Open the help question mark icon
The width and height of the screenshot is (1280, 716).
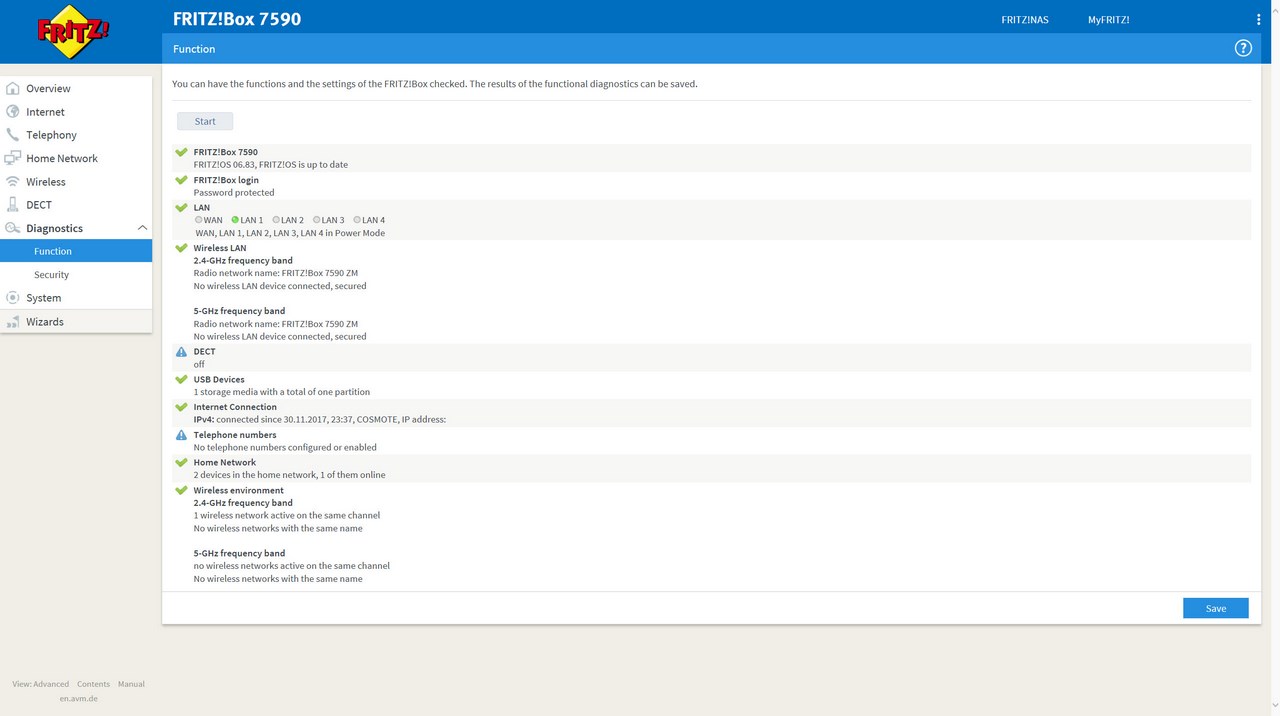pos(1243,48)
